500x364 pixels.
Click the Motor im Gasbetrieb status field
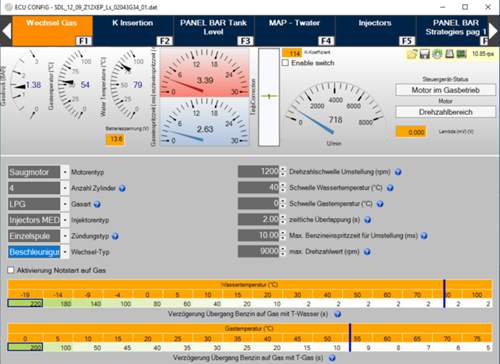445,90
